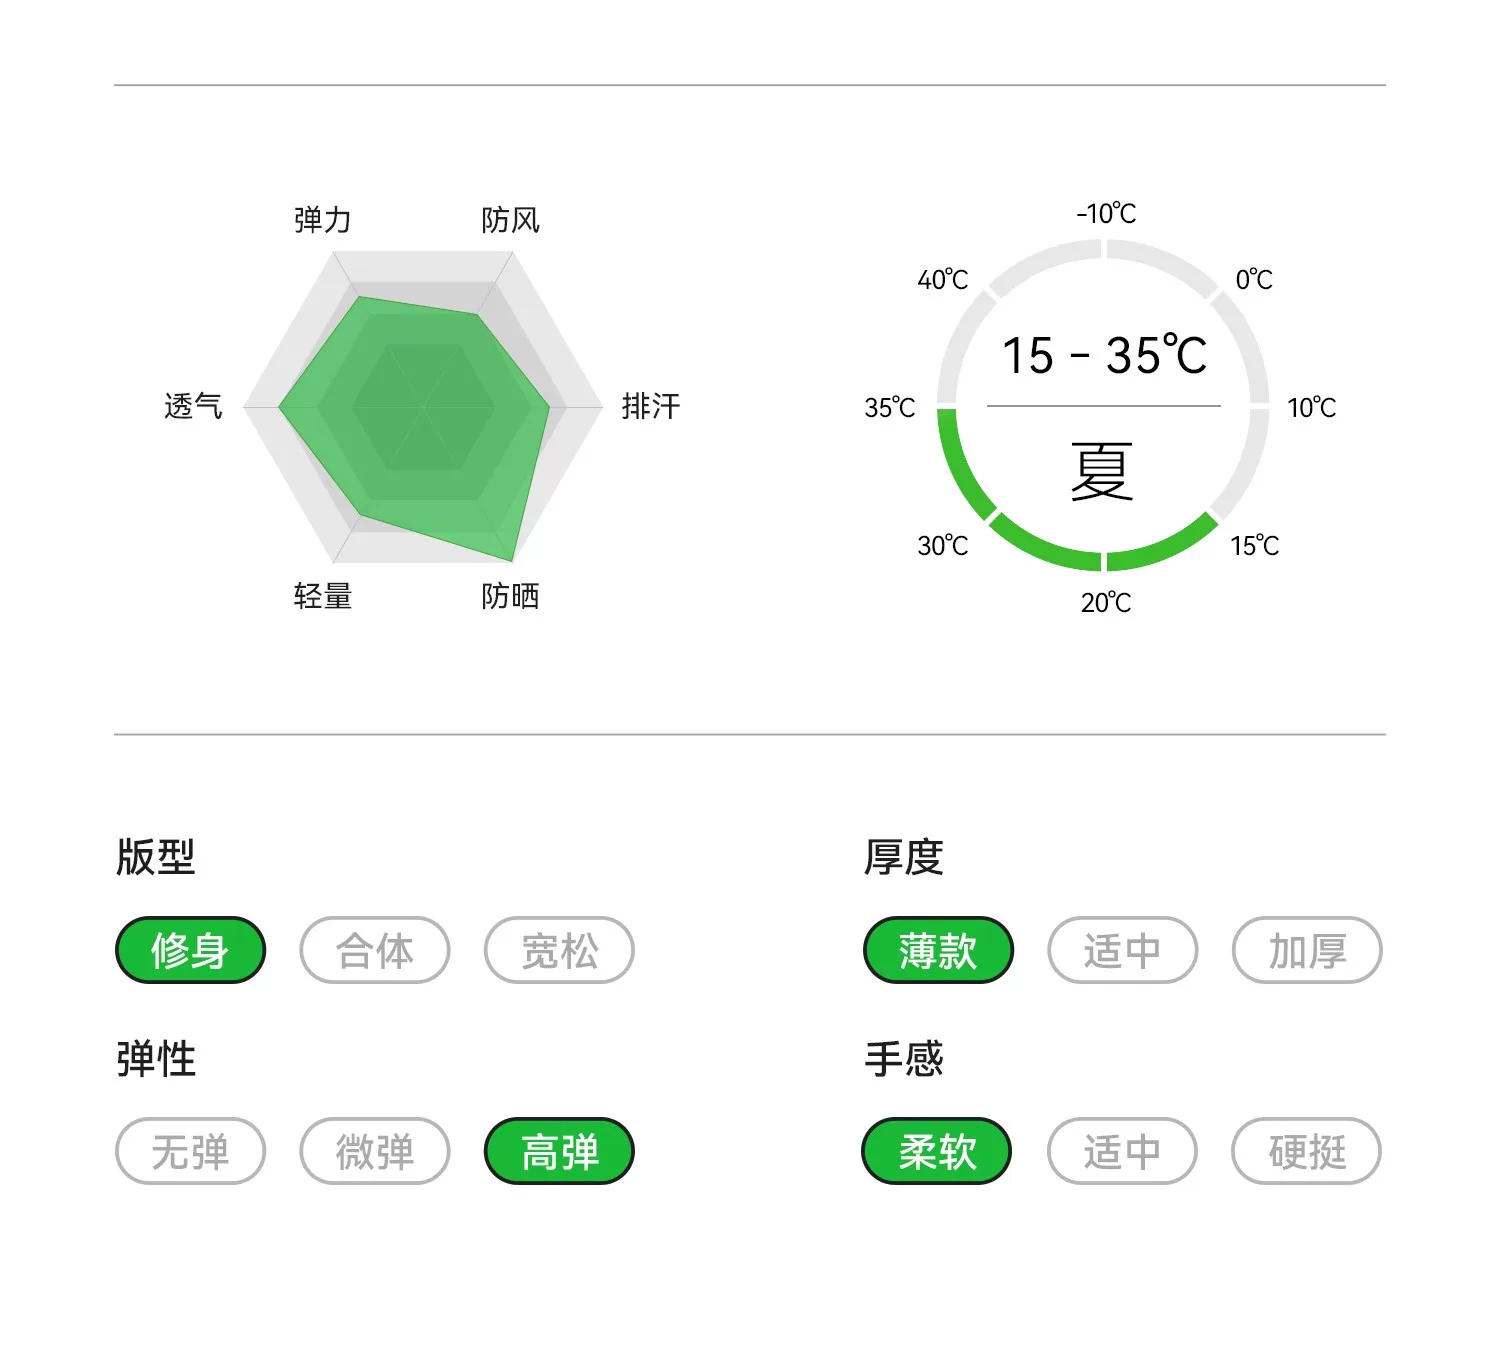Choose the 微弹 elasticity pill
Image resolution: width=1500 pixels, height=1346 pixels.
(x=375, y=1151)
